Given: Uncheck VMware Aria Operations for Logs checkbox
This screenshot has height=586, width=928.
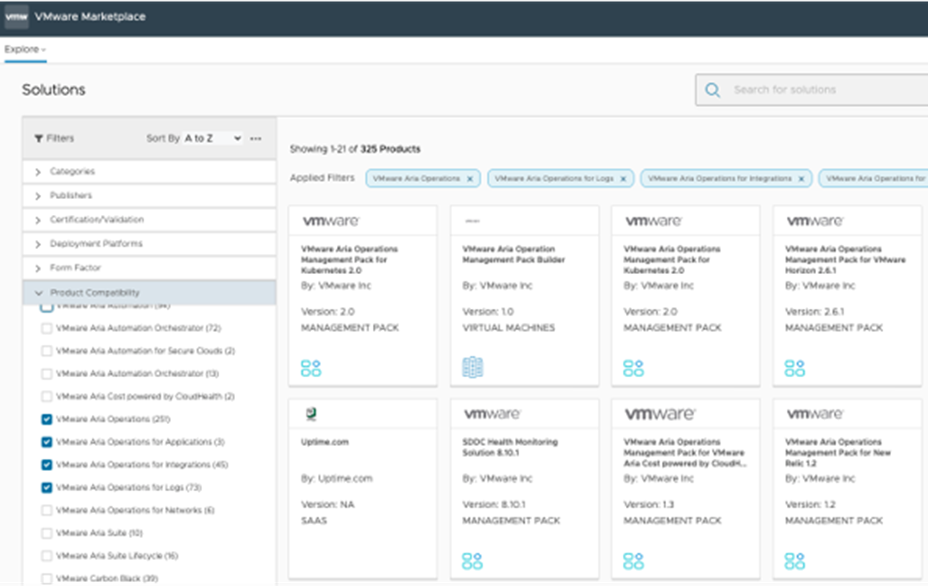Looking at the screenshot, I should coord(47,488).
